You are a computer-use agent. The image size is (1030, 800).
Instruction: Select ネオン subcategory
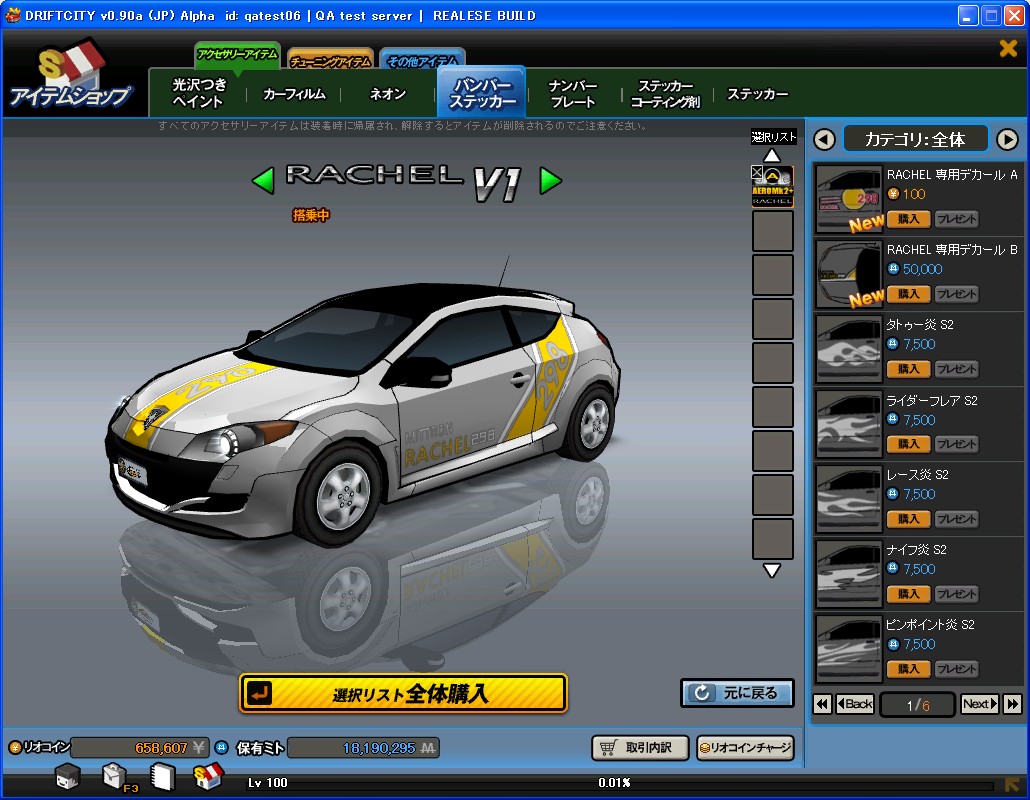(x=388, y=94)
